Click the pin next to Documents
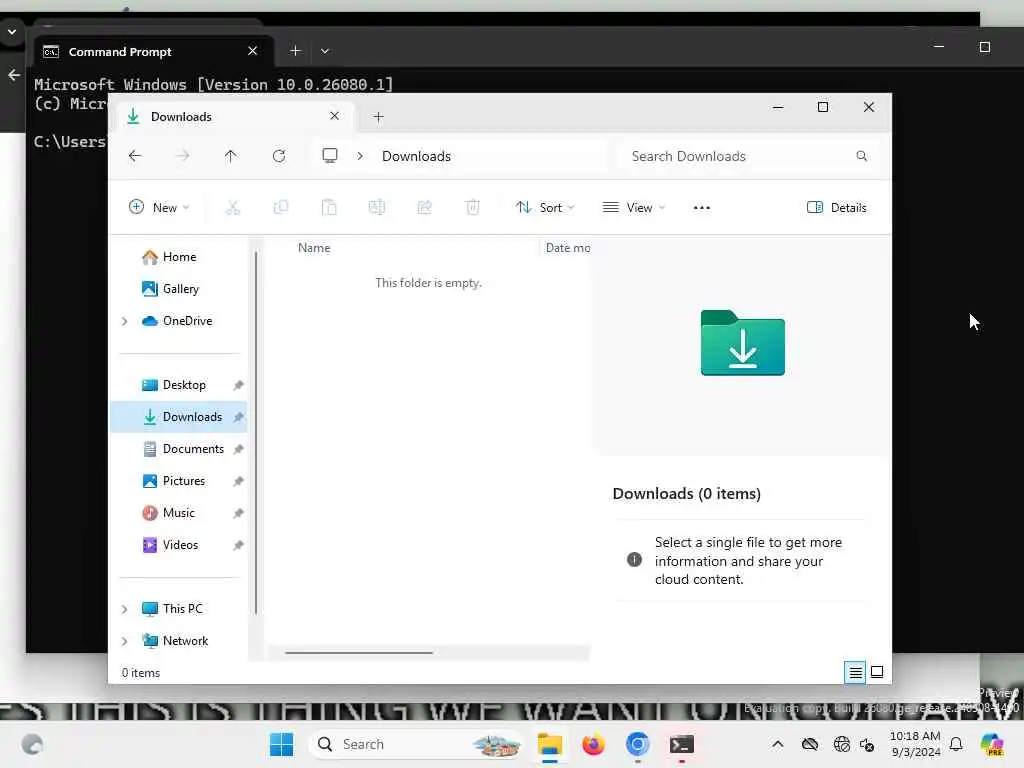1024x768 pixels. (x=238, y=449)
